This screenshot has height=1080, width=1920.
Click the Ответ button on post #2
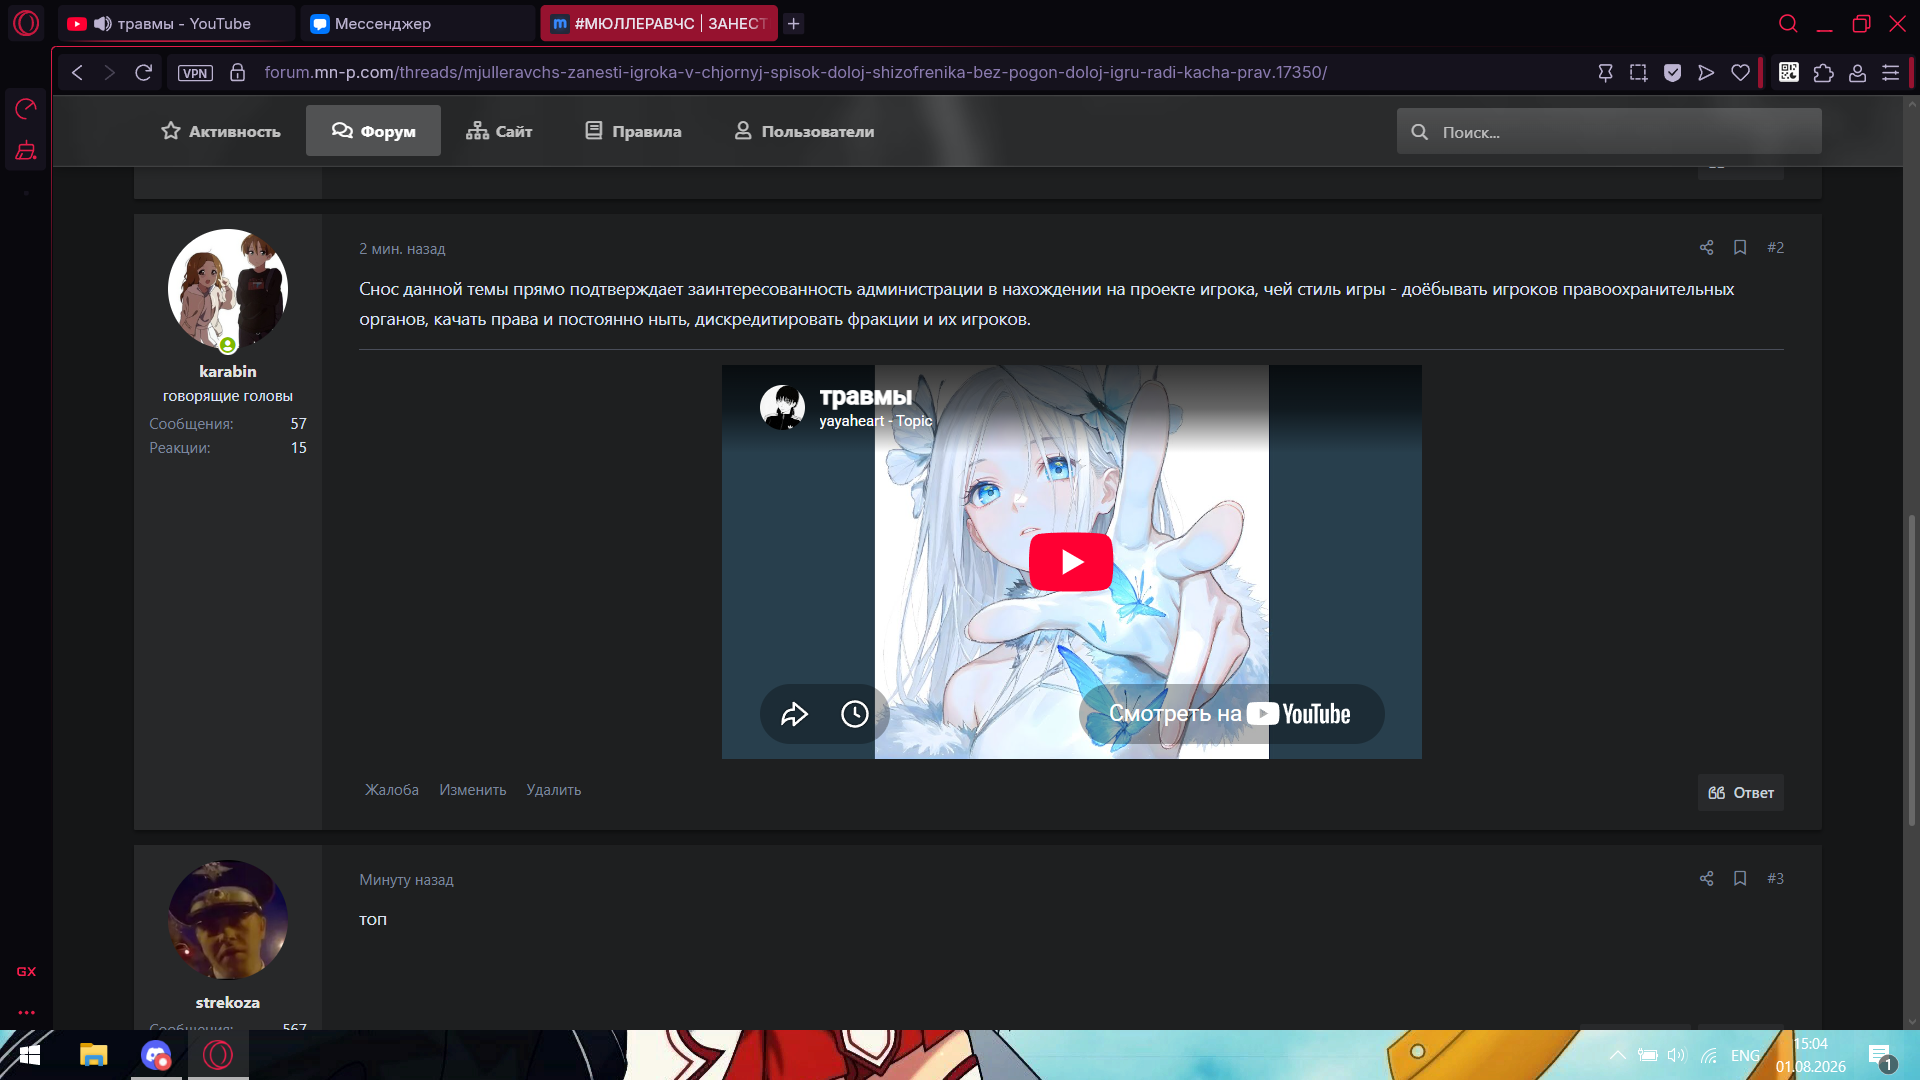pos(1741,793)
